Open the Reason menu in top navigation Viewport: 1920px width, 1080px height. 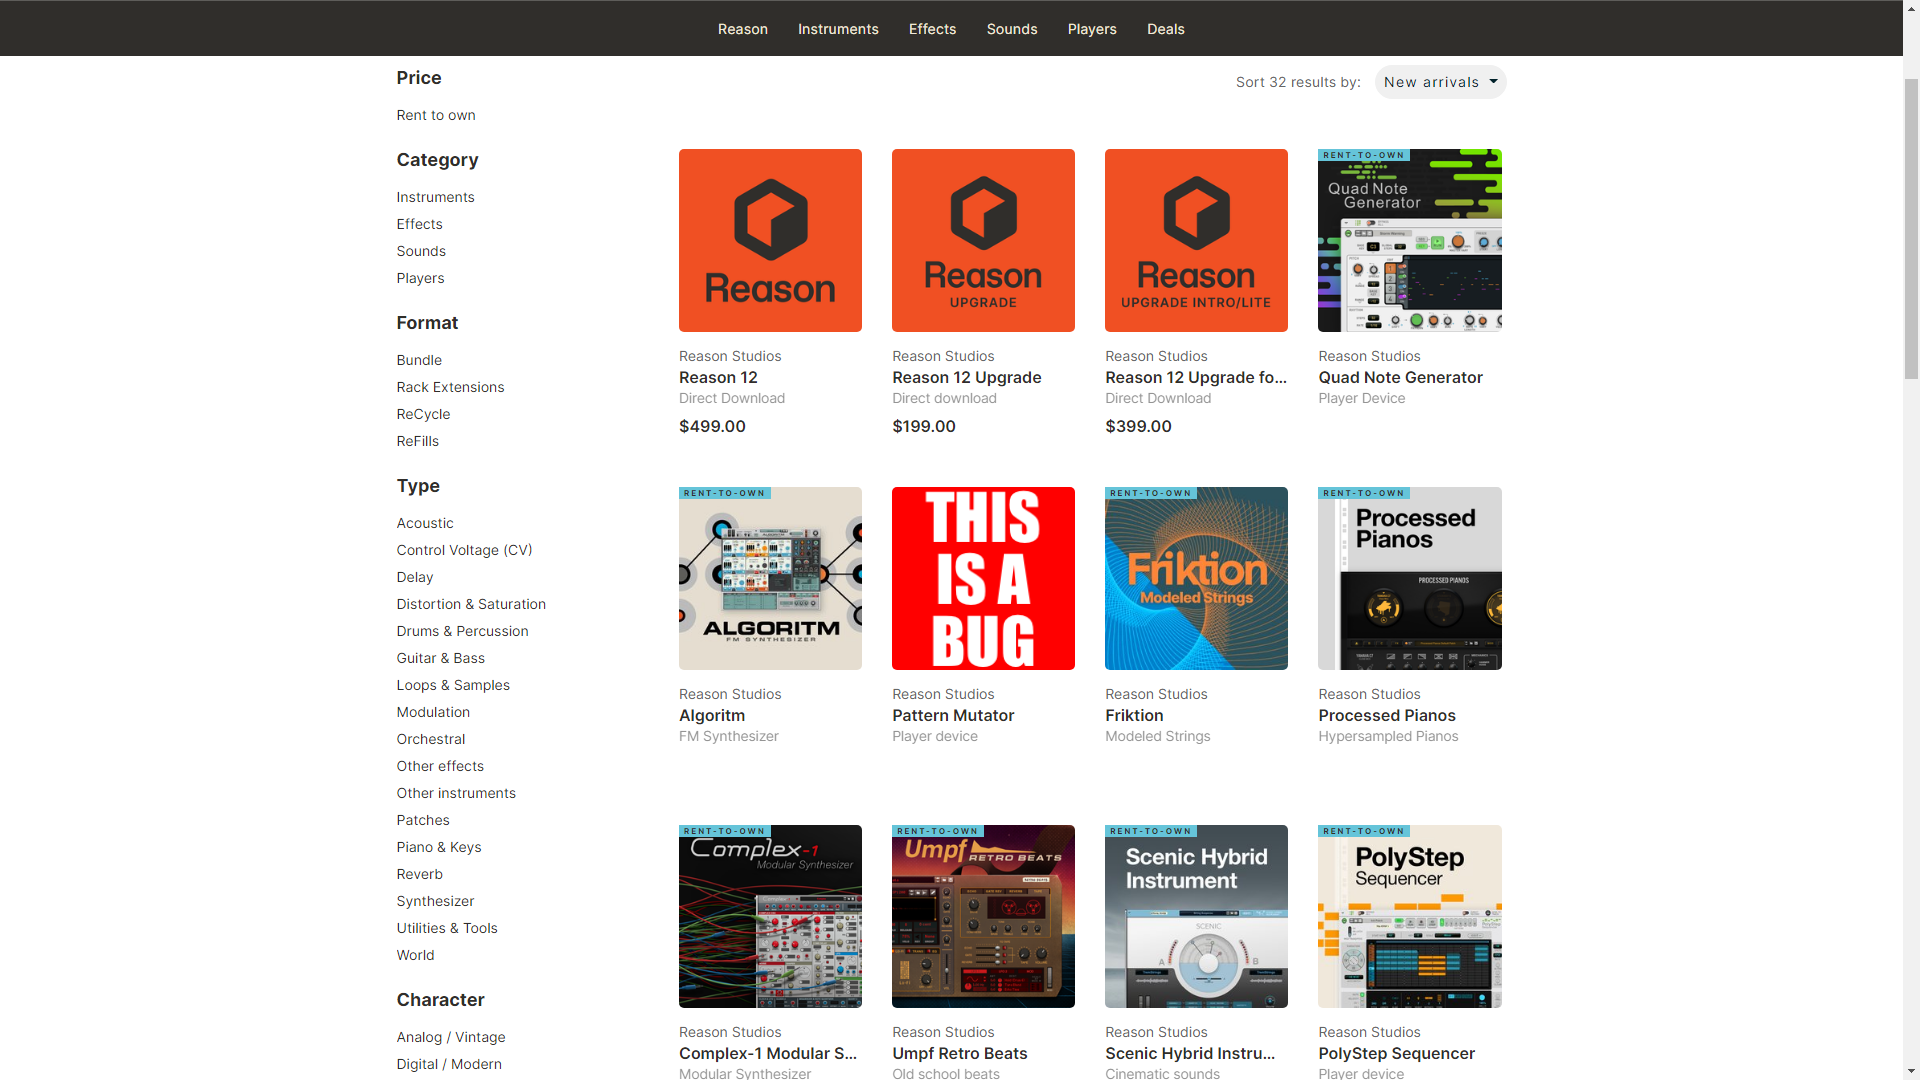click(742, 29)
